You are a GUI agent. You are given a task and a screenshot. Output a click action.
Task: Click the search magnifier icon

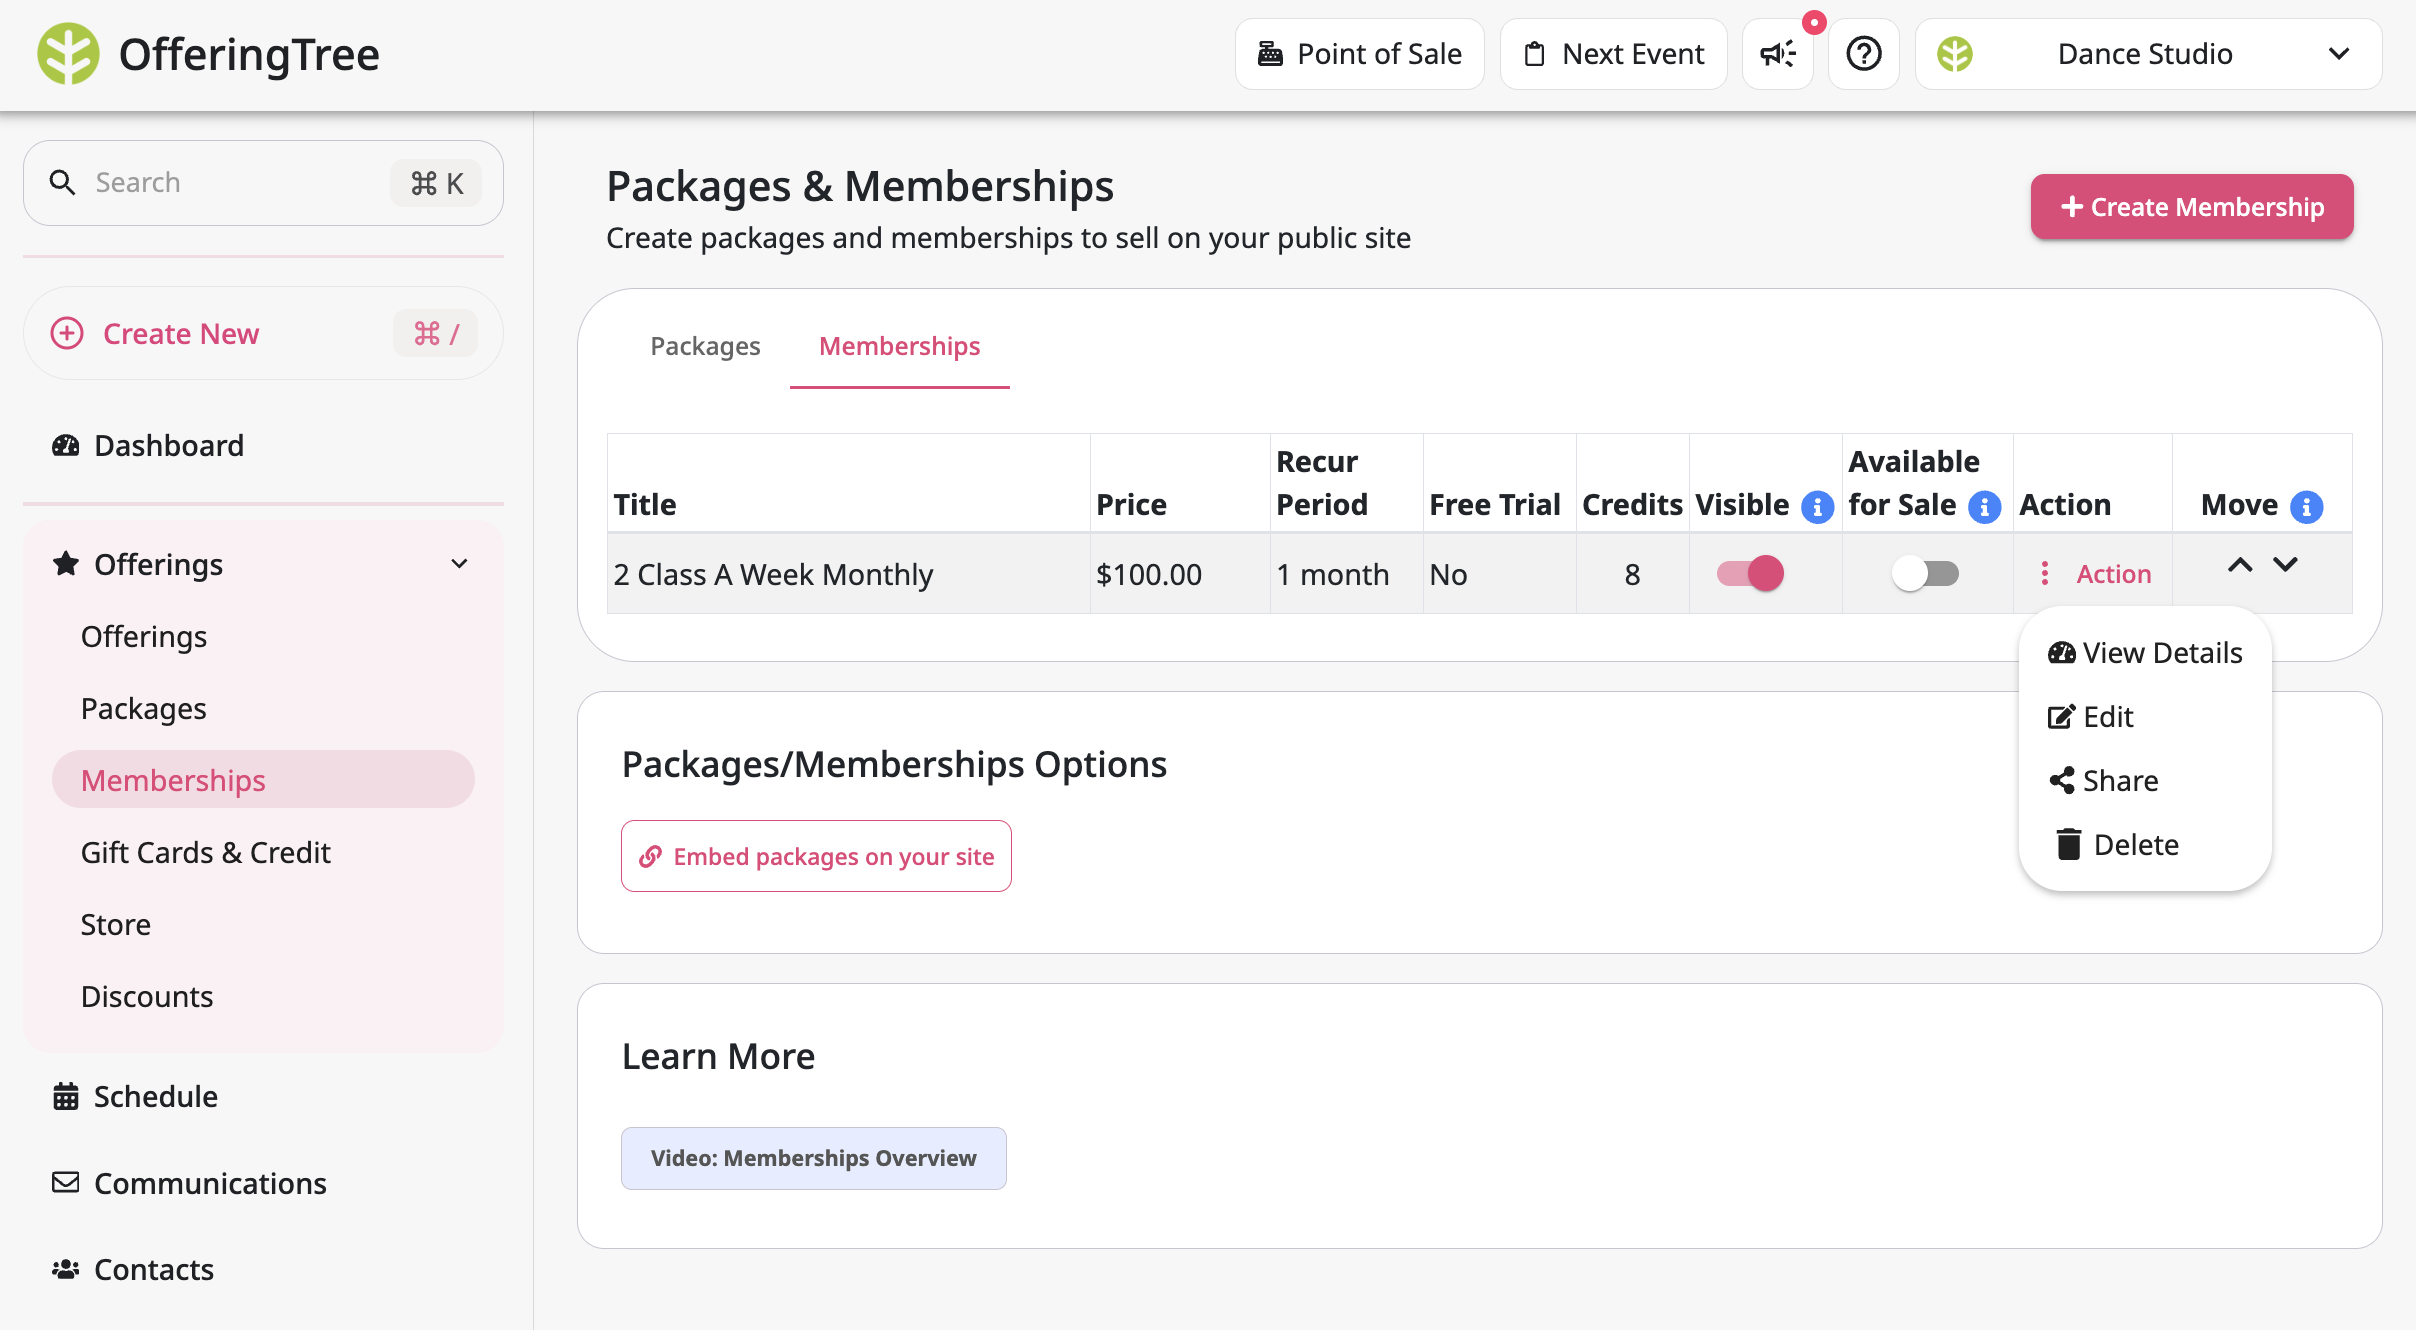(x=62, y=183)
